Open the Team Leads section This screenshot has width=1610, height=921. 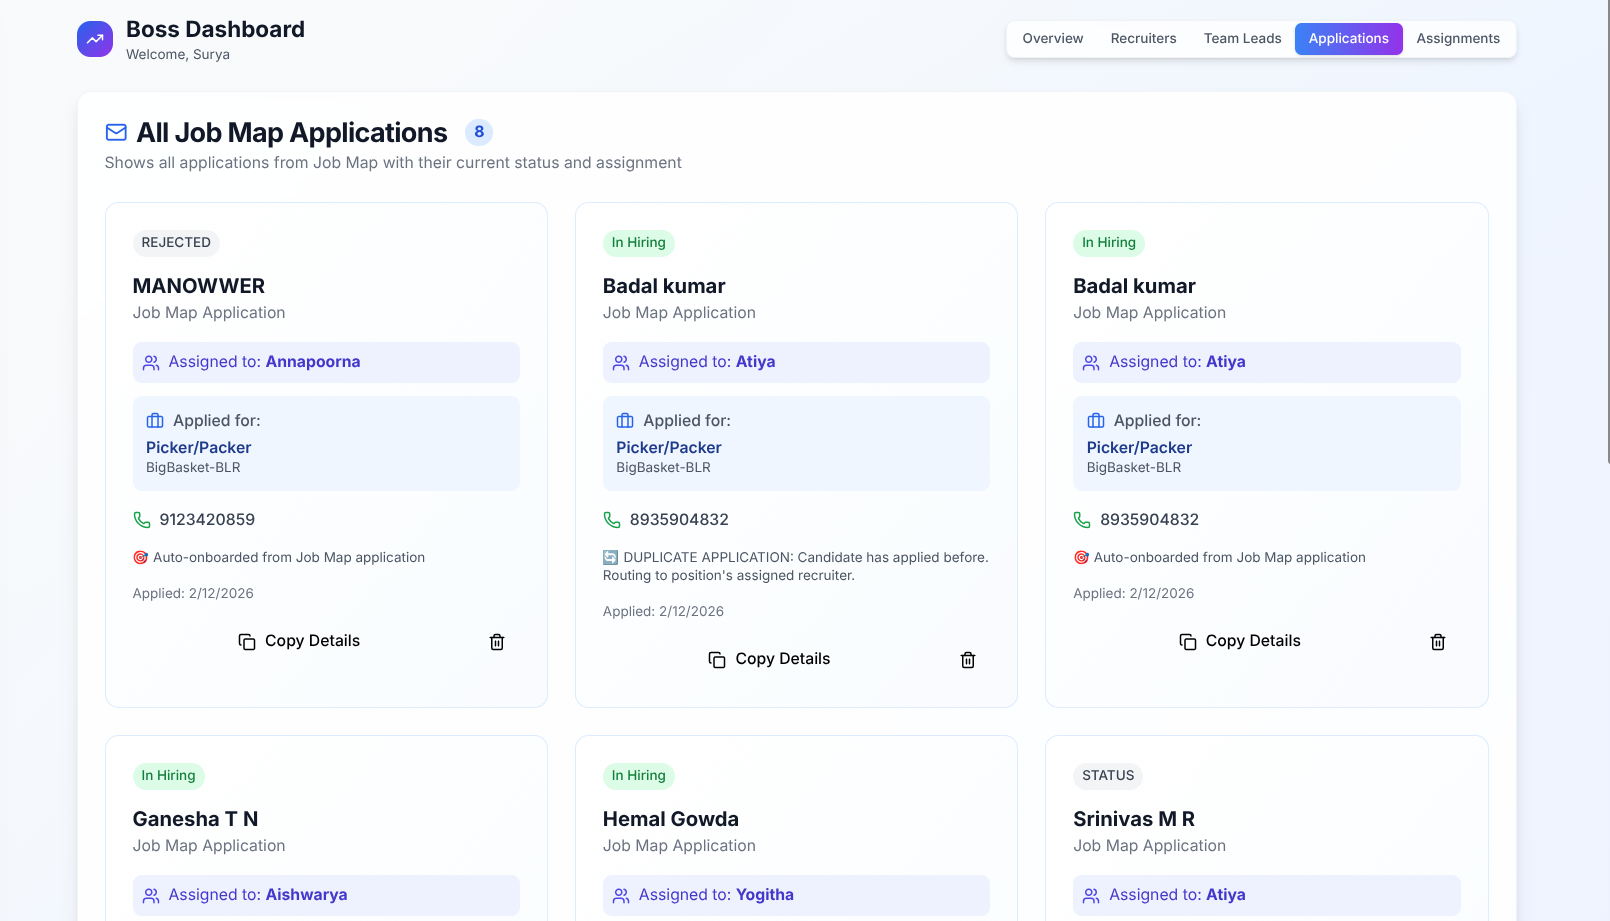(x=1242, y=38)
